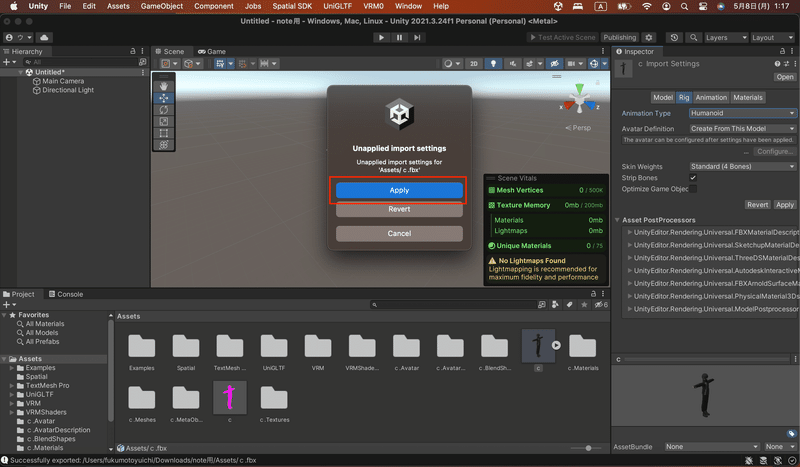Toggle scene lighting bulb icon

pos(492,64)
